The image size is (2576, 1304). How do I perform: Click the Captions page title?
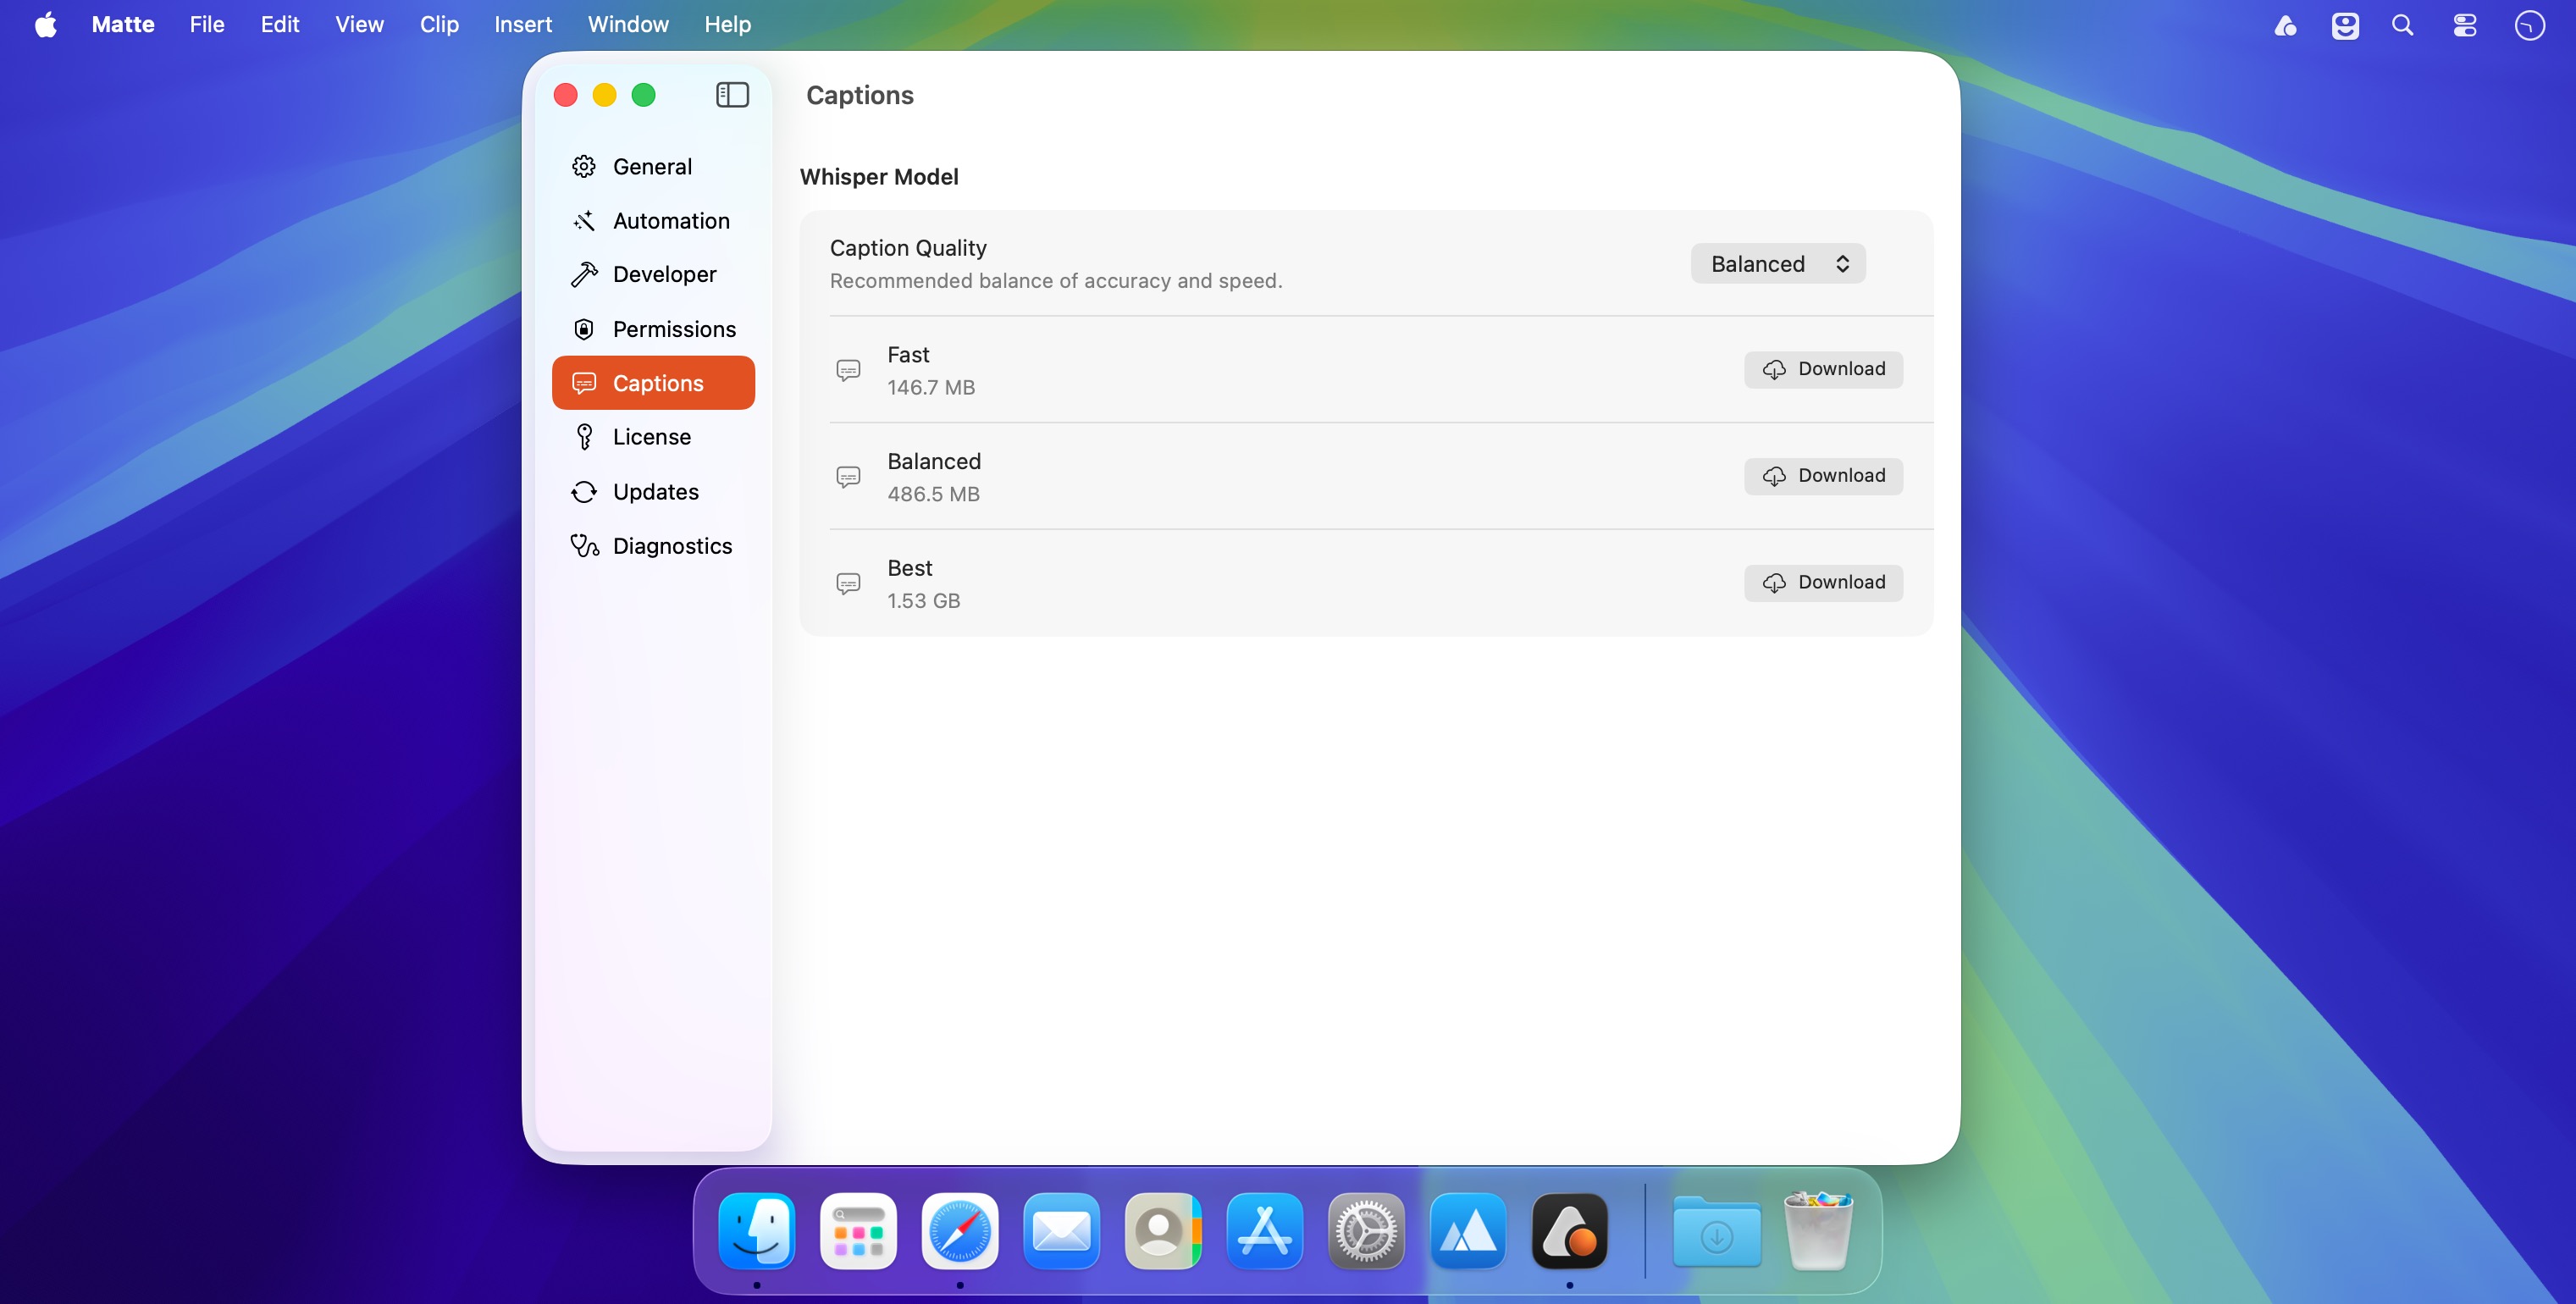[860, 95]
